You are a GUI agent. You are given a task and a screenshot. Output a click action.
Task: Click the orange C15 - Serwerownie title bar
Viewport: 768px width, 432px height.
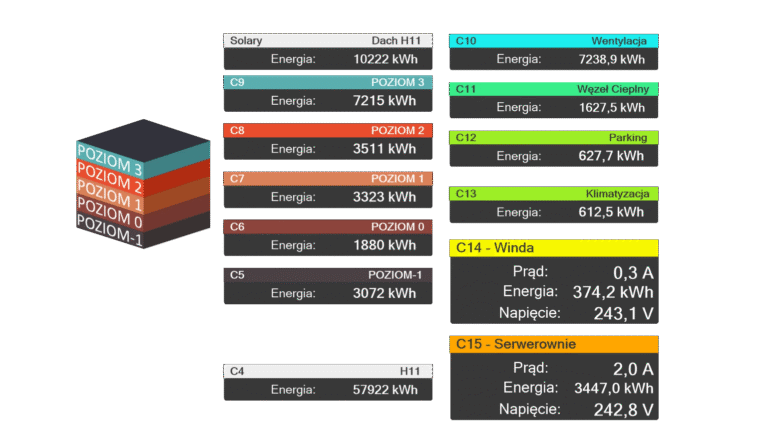point(553,345)
